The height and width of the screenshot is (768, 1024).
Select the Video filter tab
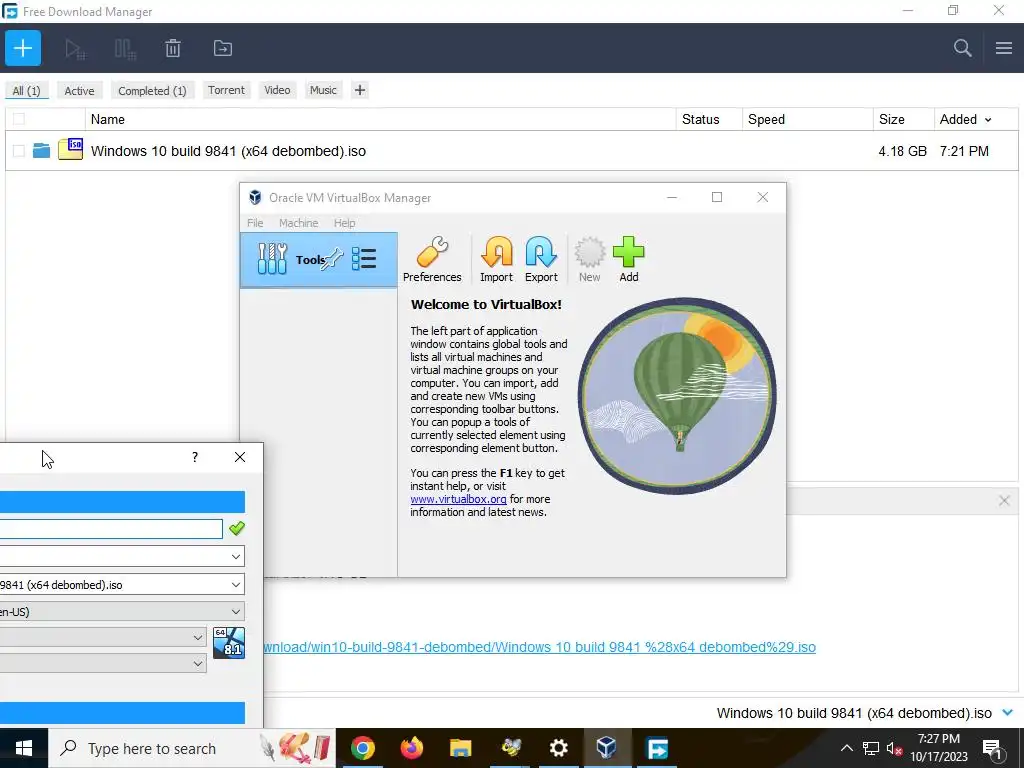(277, 90)
